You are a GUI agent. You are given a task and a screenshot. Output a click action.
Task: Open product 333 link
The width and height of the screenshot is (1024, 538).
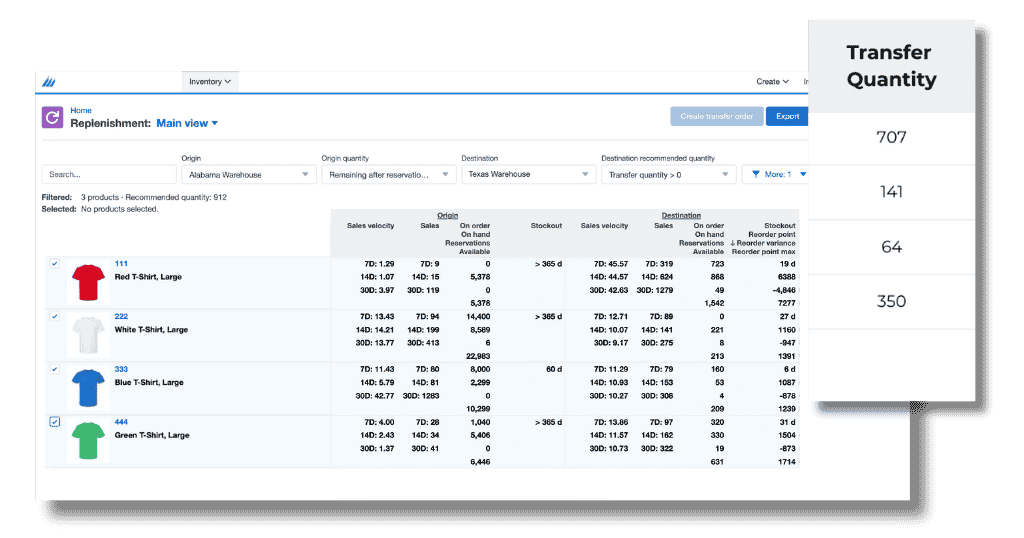pyautogui.click(x=122, y=369)
